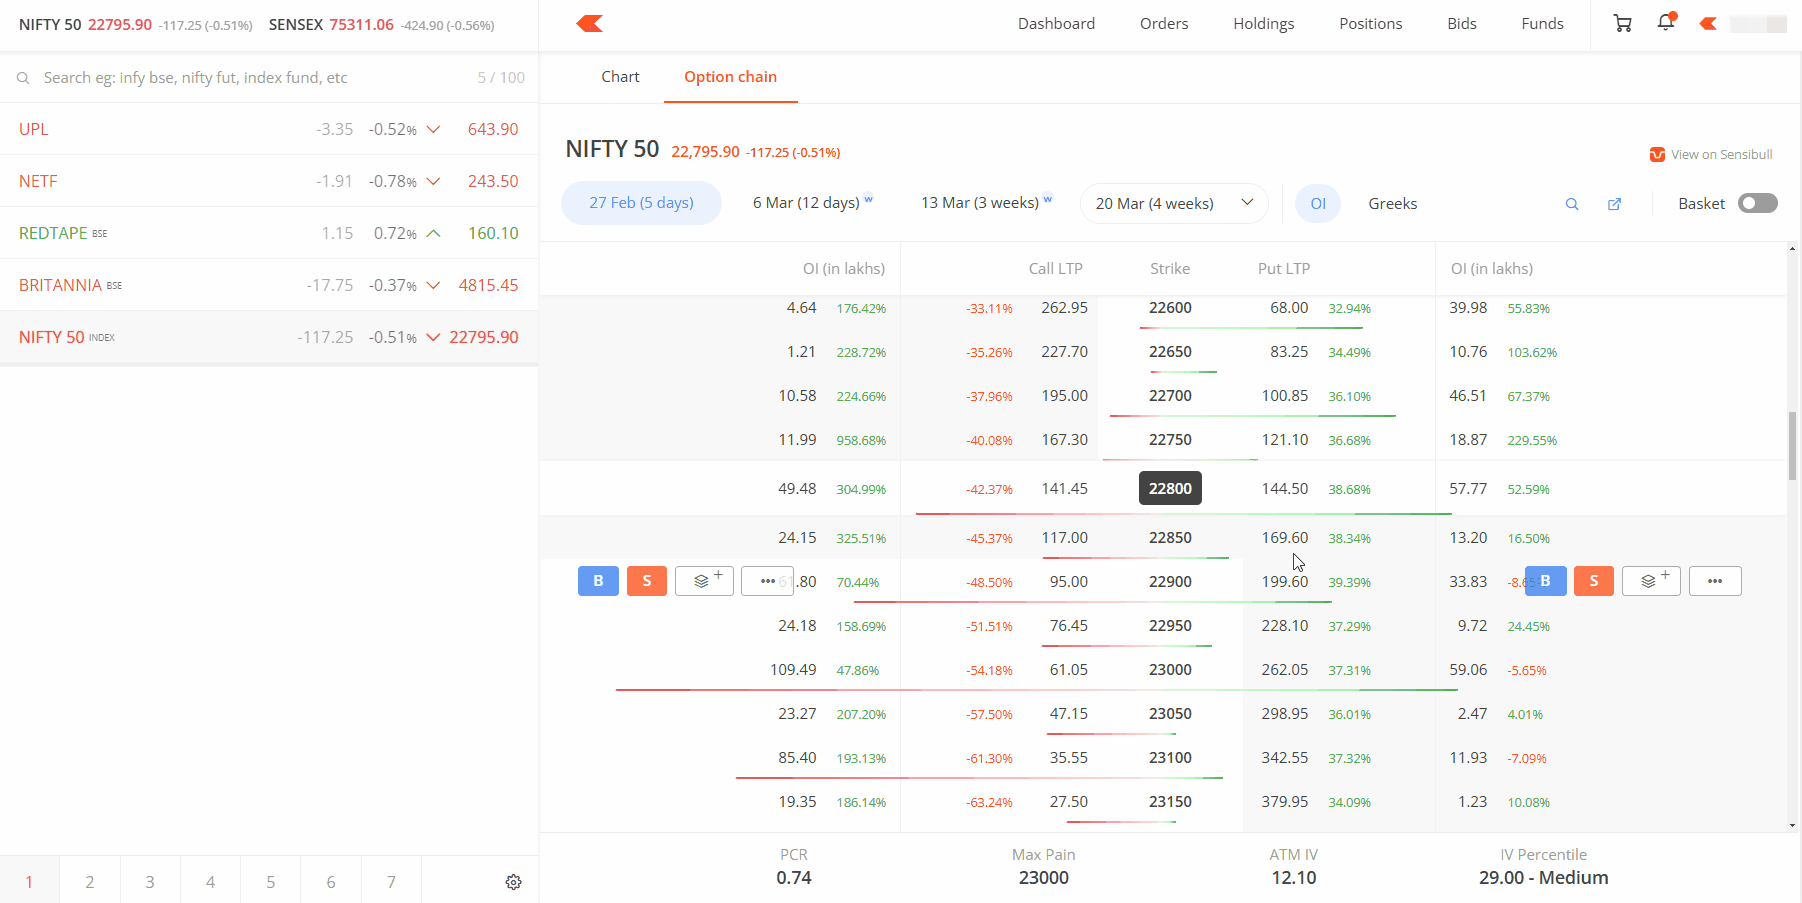Click the Max Pain value 23000
1802x903 pixels.
point(1044,878)
